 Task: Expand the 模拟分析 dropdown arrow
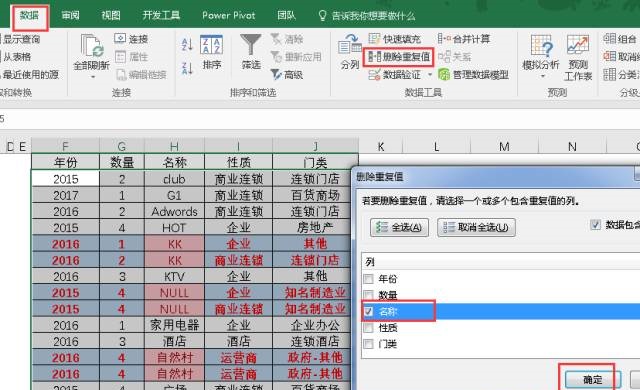coord(542,76)
